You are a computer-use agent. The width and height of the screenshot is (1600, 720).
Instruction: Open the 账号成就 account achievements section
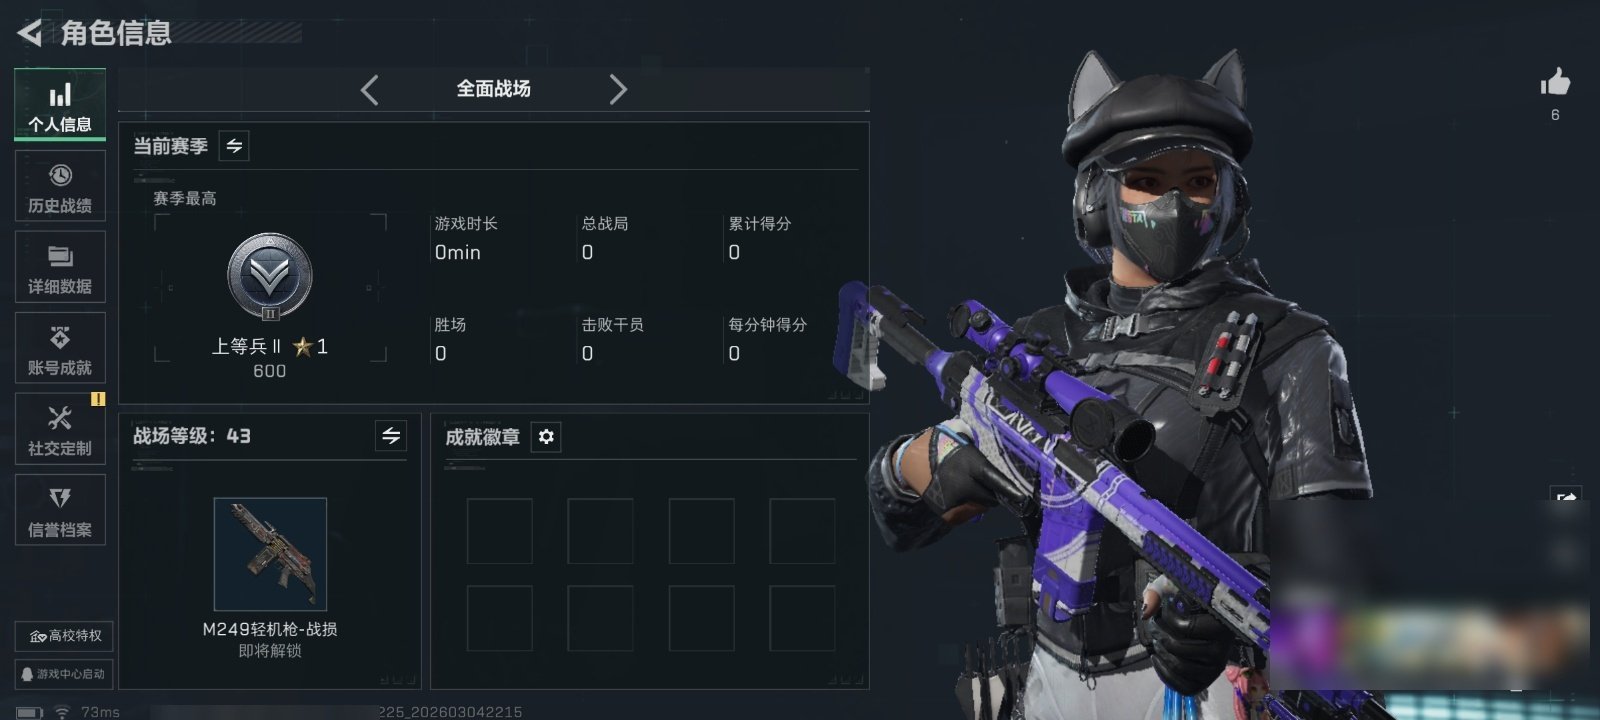tap(60, 348)
